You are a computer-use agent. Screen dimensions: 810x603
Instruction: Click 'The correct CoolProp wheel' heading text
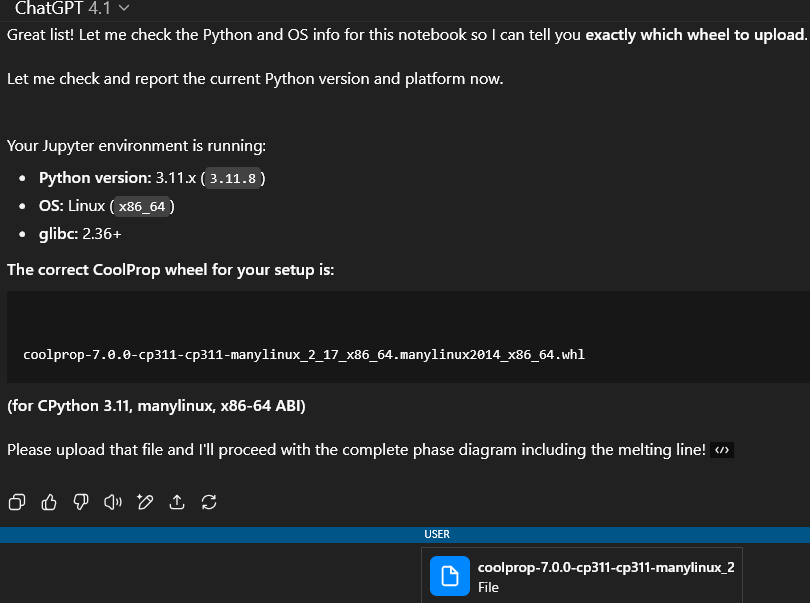[x=171, y=270]
